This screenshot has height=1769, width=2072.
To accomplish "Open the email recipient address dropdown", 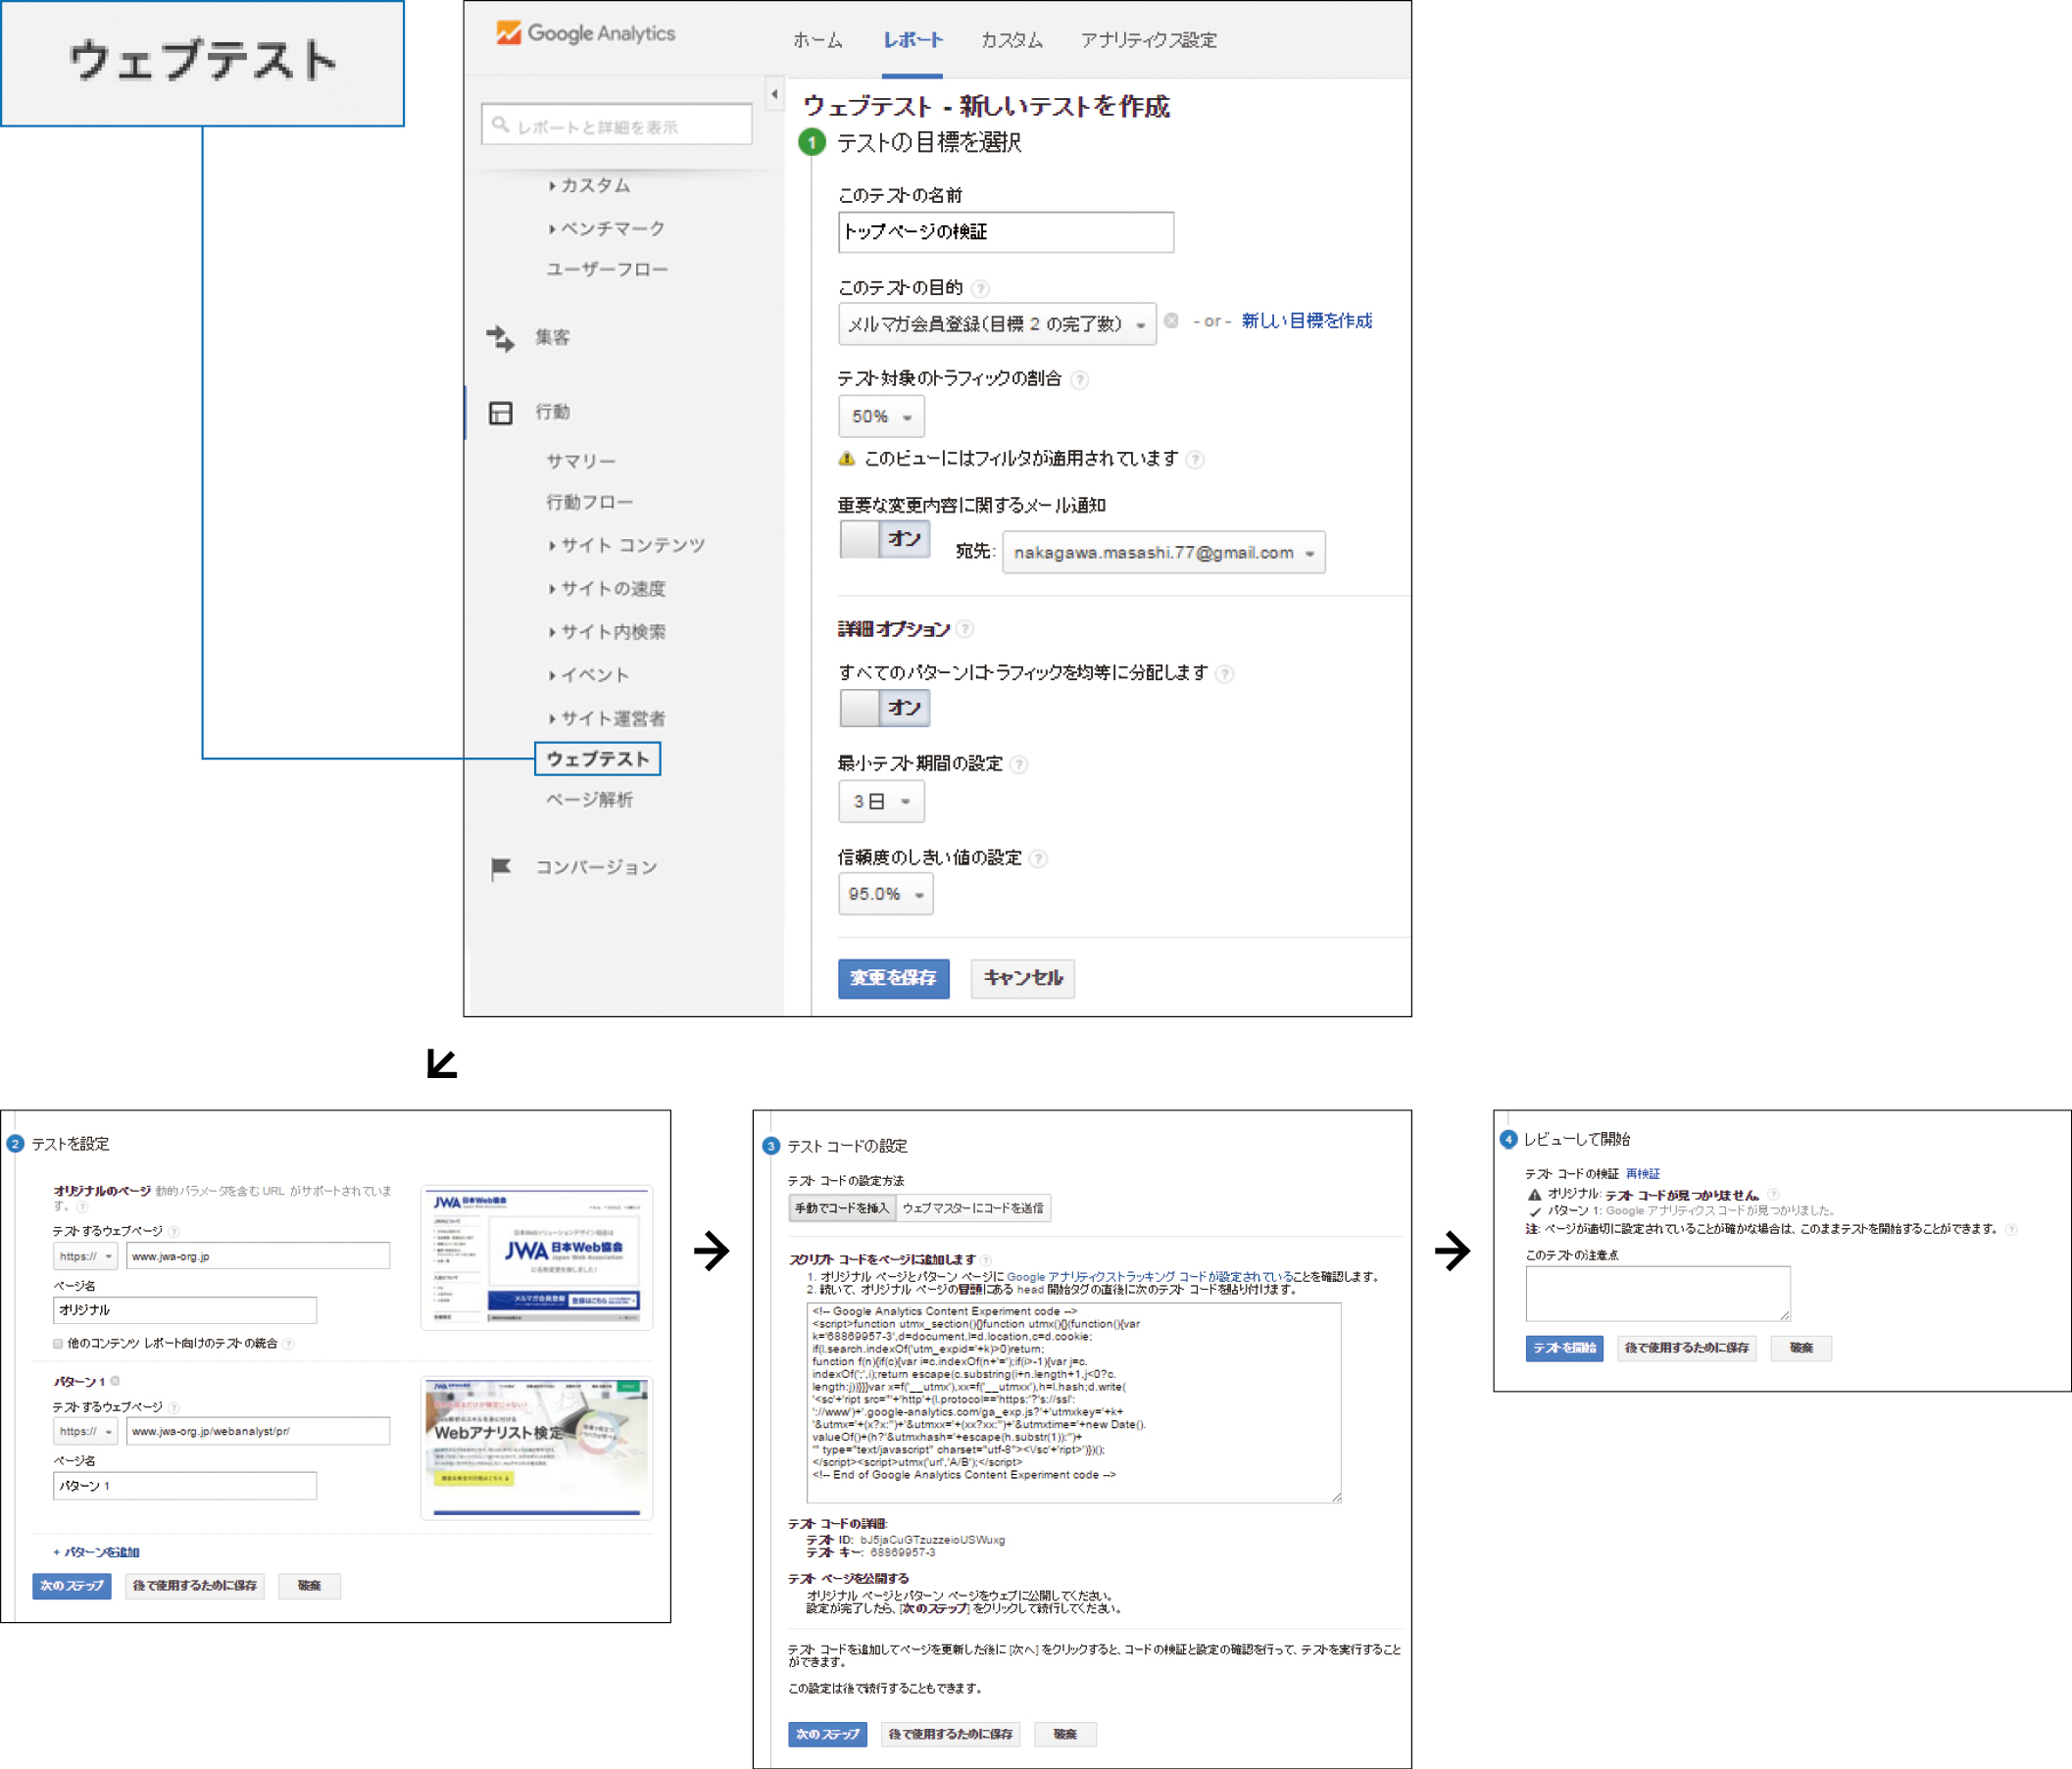I will (x=1164, y=552).
